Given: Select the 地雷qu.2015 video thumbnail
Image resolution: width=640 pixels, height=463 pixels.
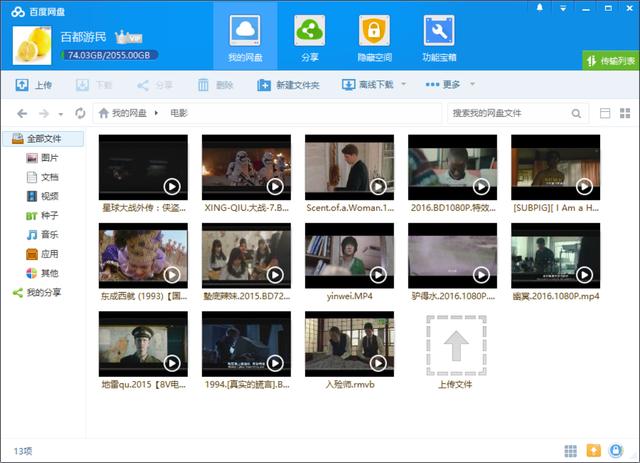Looking at the screenshot, I should pos(143,344).
